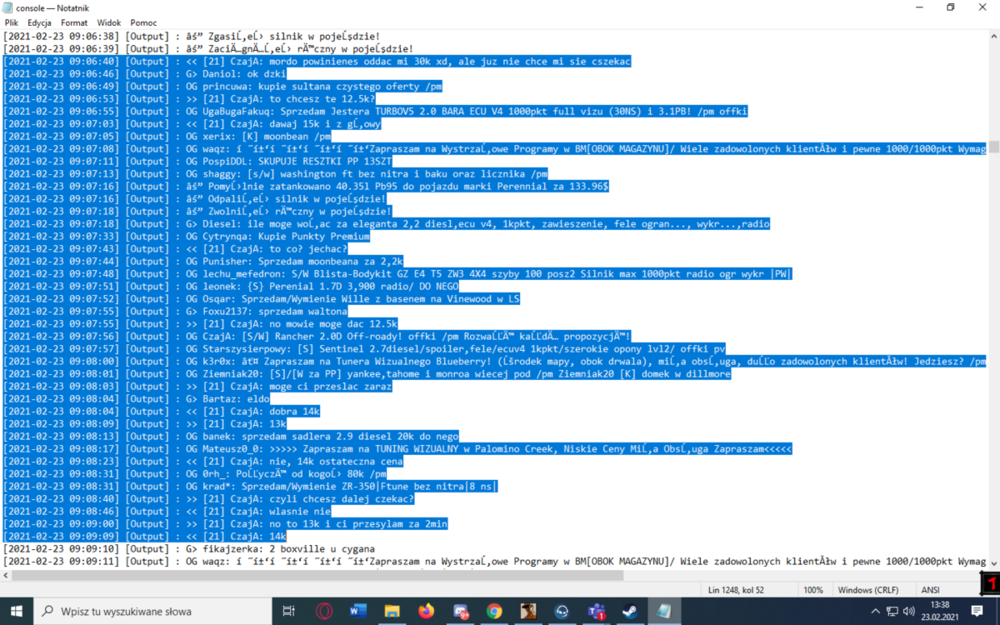Open the clock showing 13:38
This screenshot has width=1000, height=625.
pos(939,611)
